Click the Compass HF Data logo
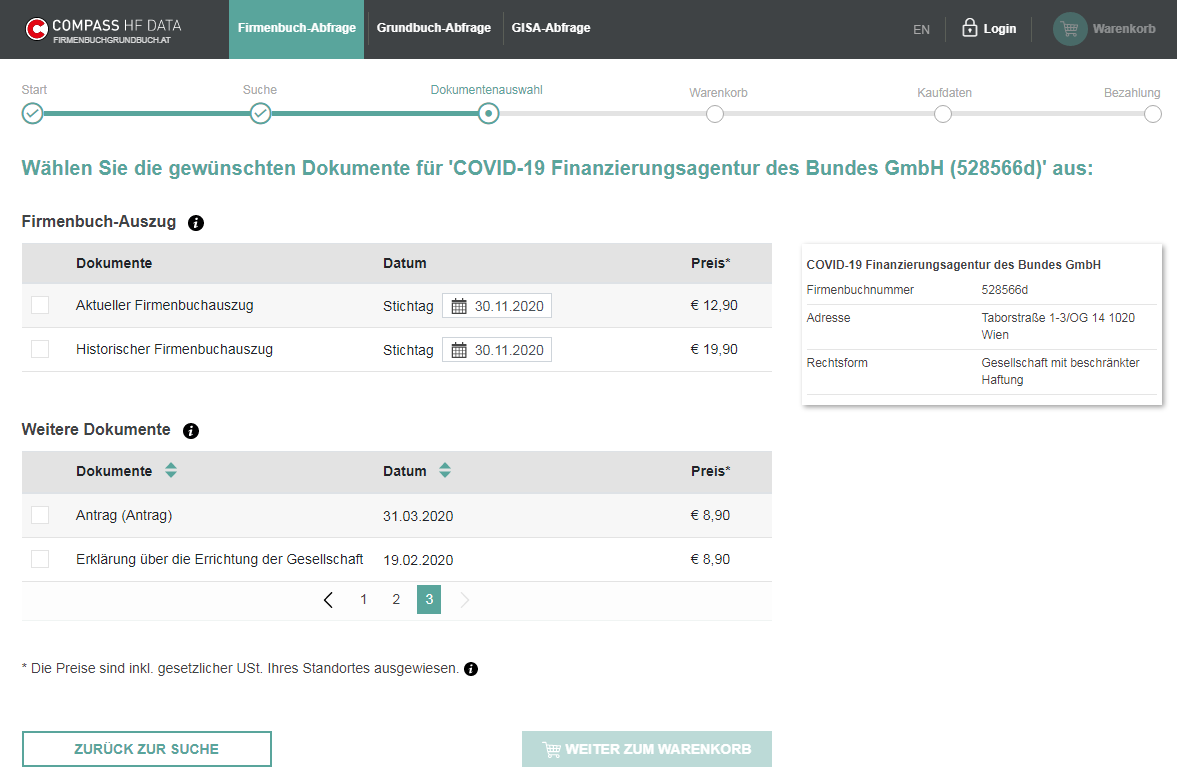This screenshot has width=1177, height=780. coord(103,29)
